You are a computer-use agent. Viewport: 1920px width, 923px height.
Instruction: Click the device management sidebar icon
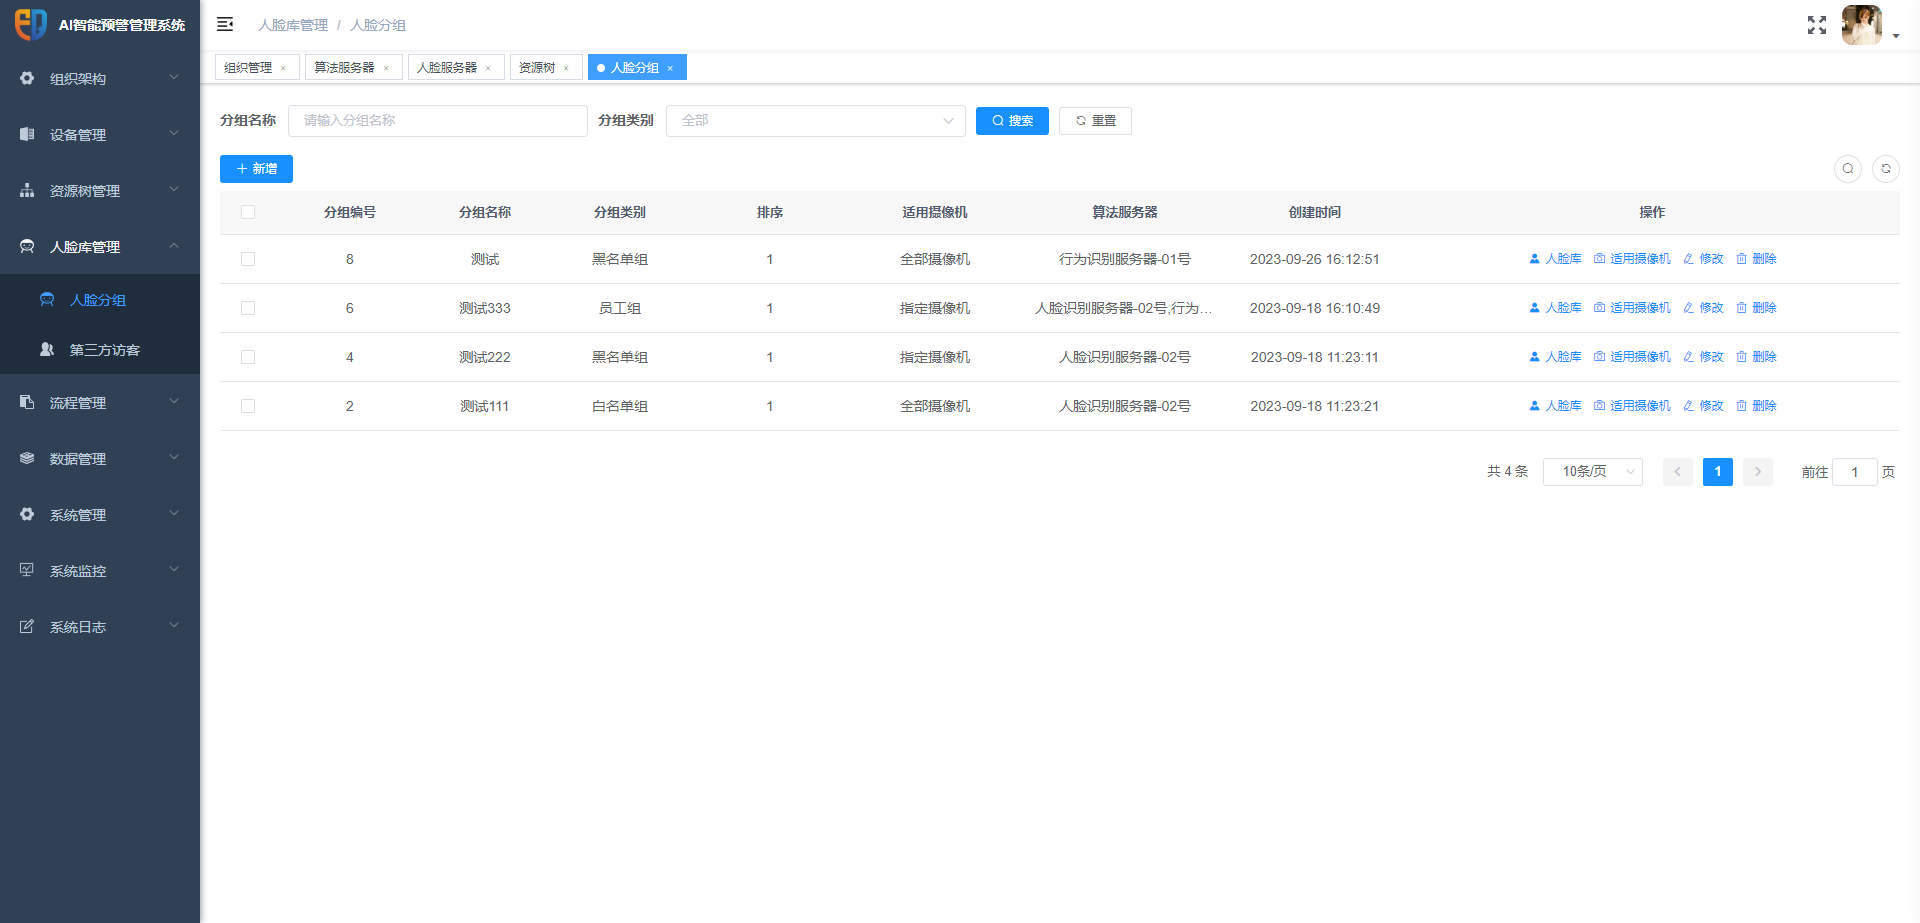pos(27,134)
